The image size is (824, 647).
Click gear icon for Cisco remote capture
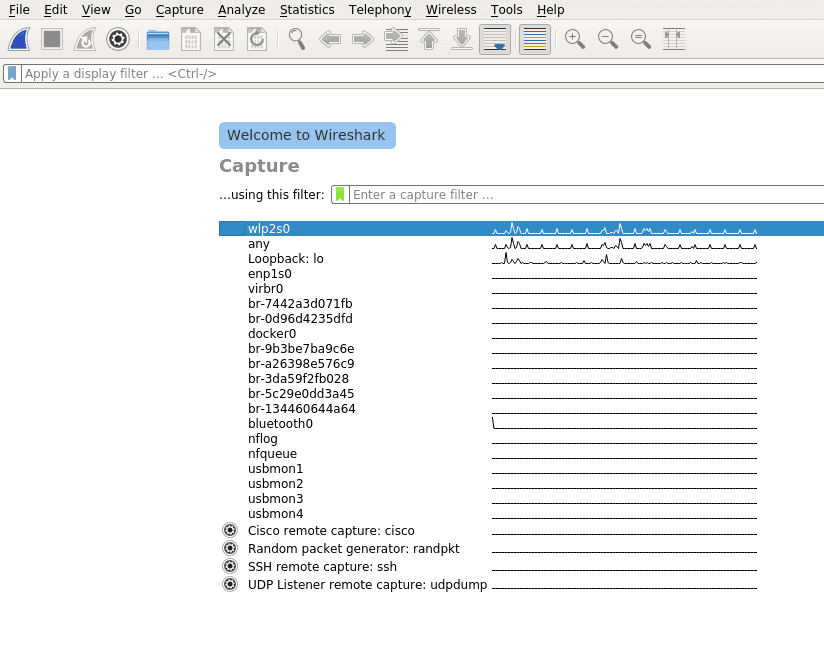tap(230, 530)
